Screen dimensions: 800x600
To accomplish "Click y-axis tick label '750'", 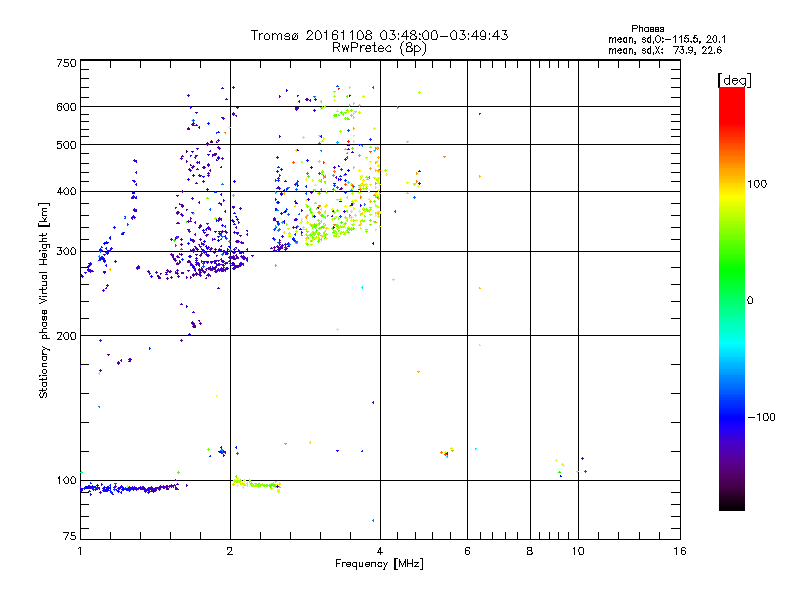I will point(66,63).
